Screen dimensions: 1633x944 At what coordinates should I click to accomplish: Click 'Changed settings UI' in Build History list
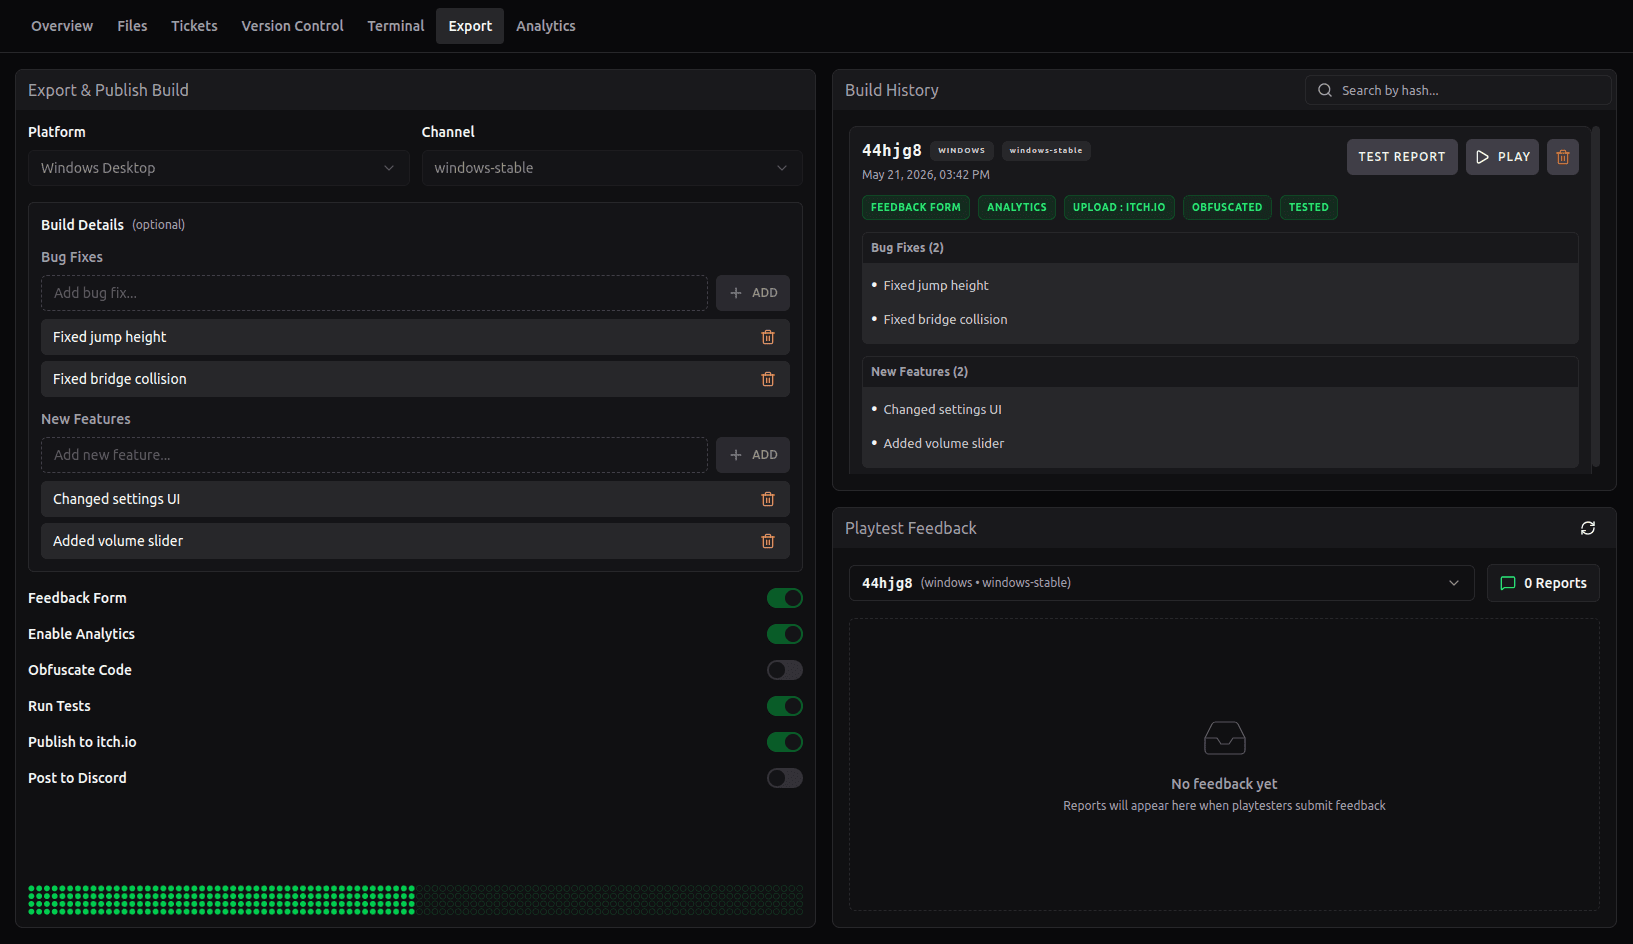(x=942, y=410)
